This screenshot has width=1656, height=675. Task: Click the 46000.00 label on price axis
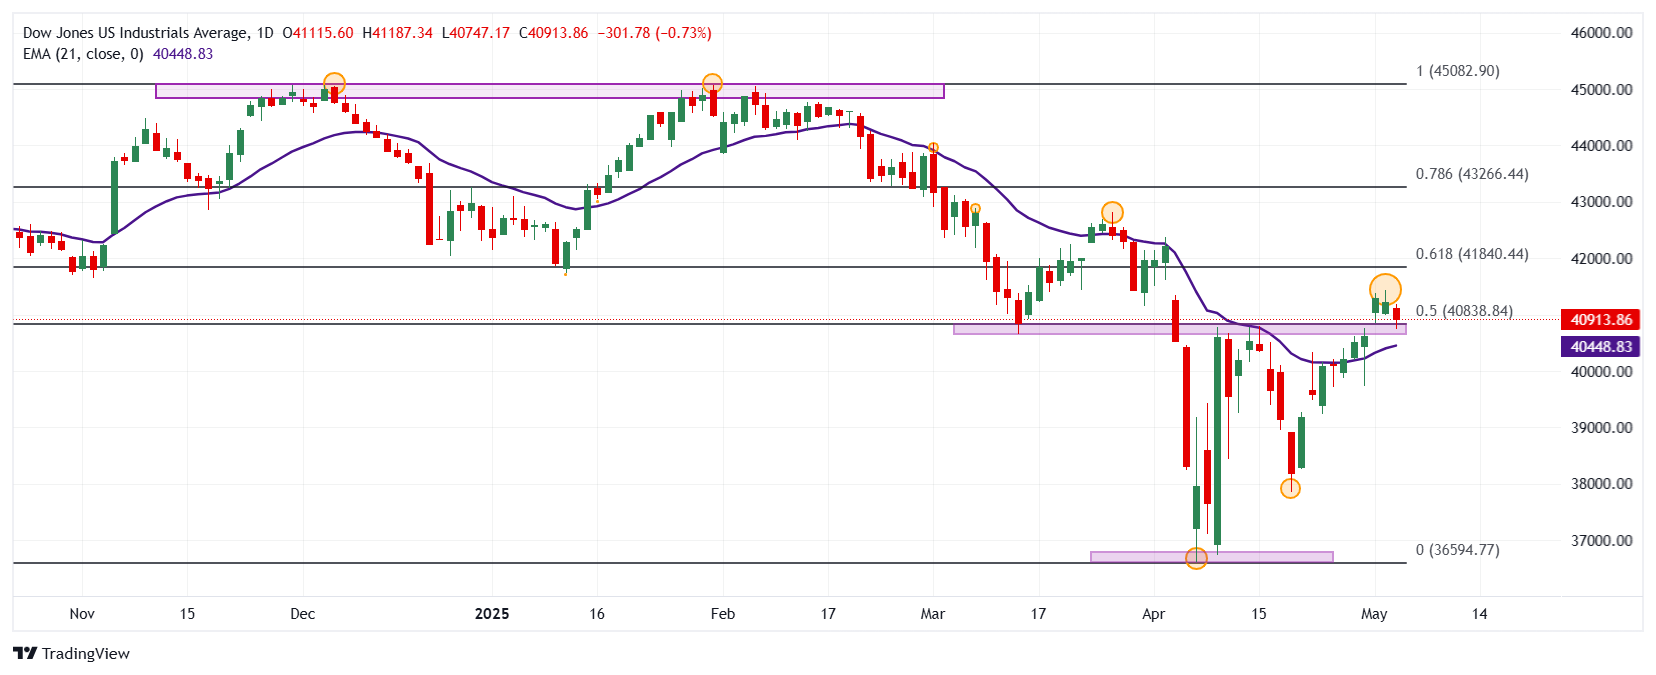click(1602, 33)
